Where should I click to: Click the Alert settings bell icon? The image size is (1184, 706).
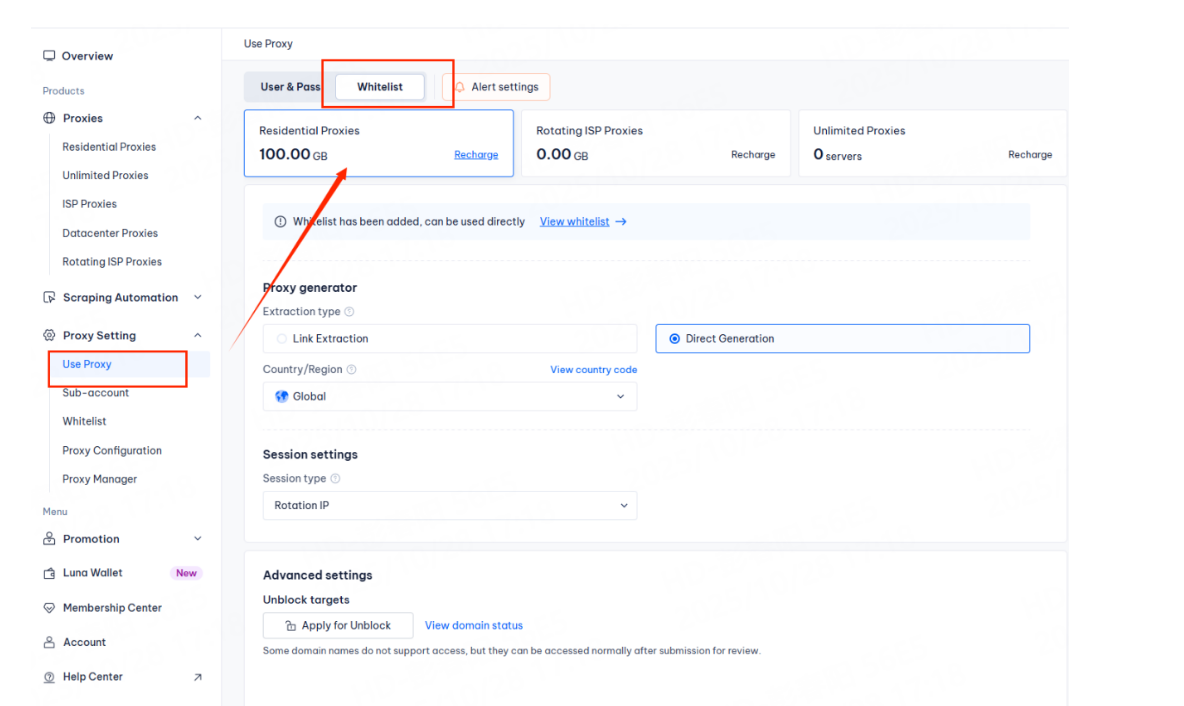459,87
